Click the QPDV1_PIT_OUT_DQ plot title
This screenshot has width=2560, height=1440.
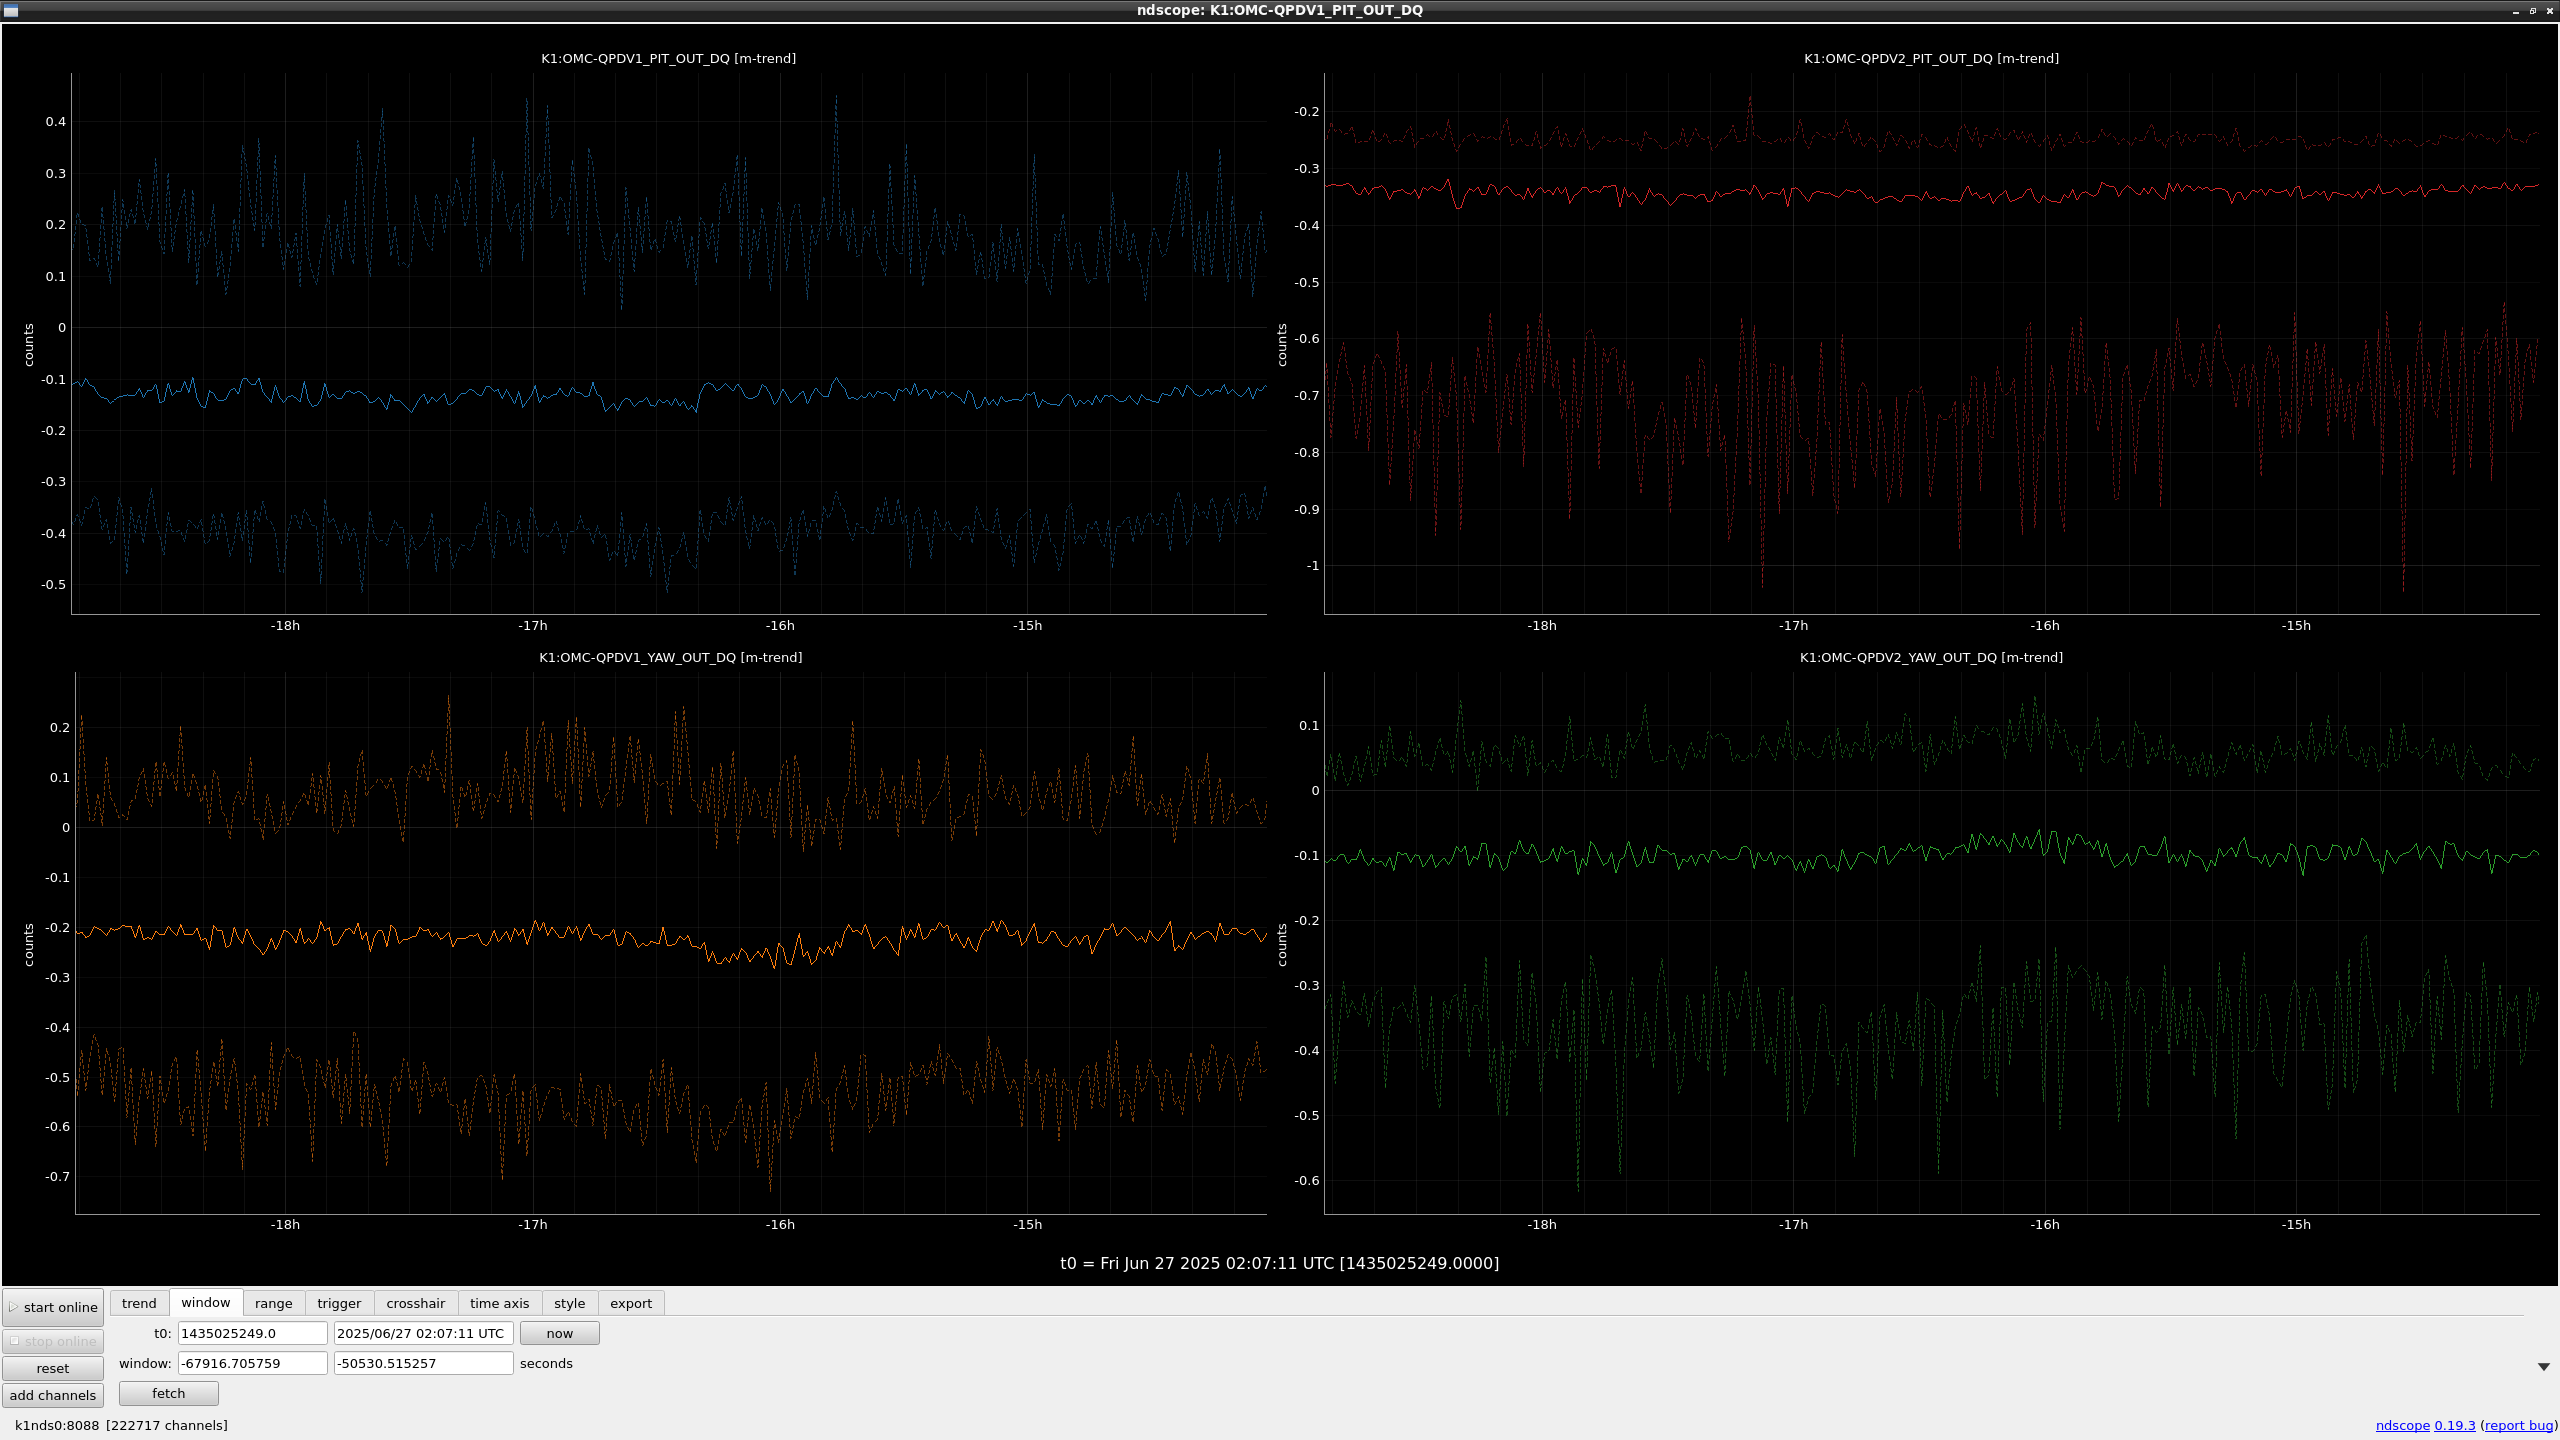pos(668,58)
